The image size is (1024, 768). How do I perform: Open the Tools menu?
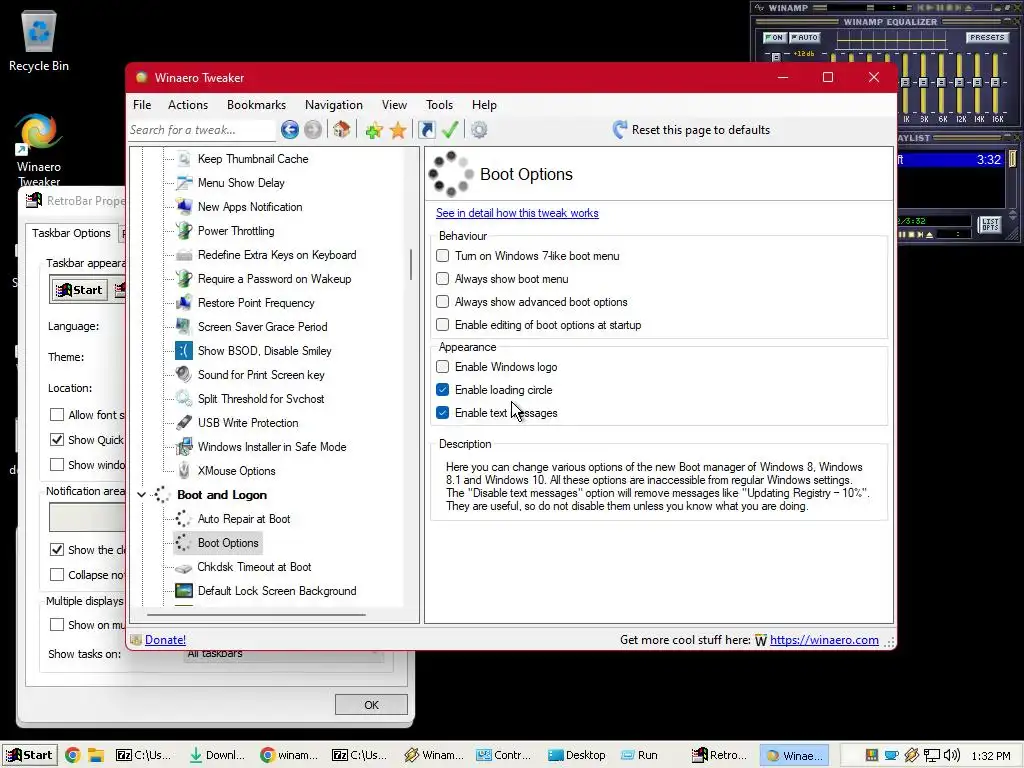coord(439,105)
